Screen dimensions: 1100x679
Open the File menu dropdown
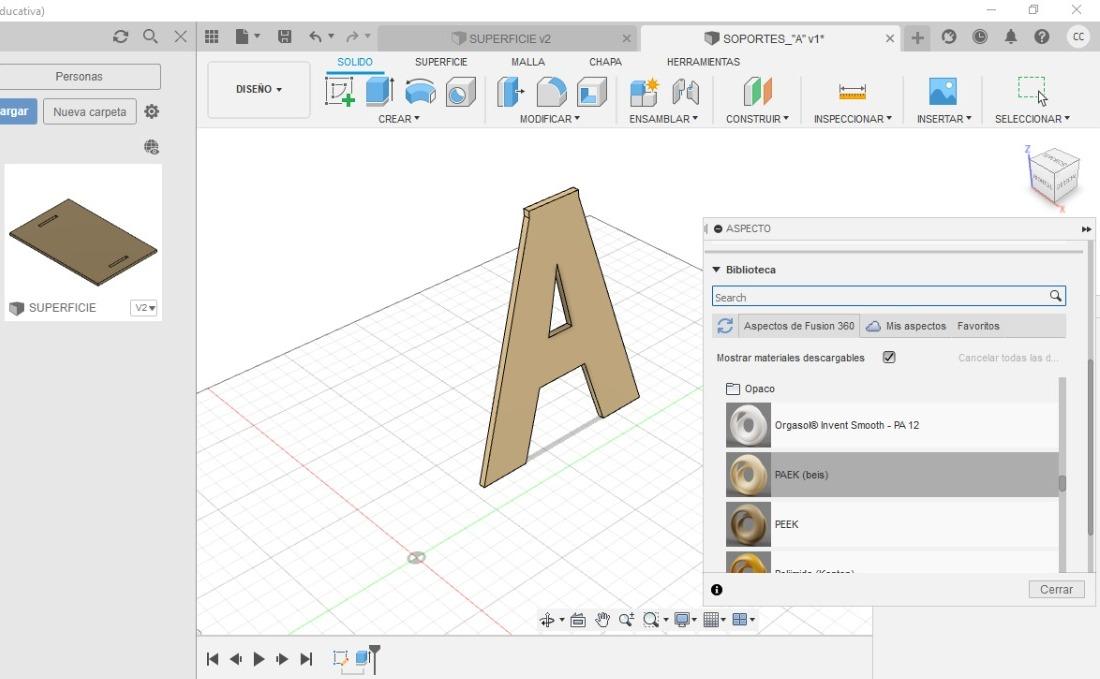(x=247, y=36)
